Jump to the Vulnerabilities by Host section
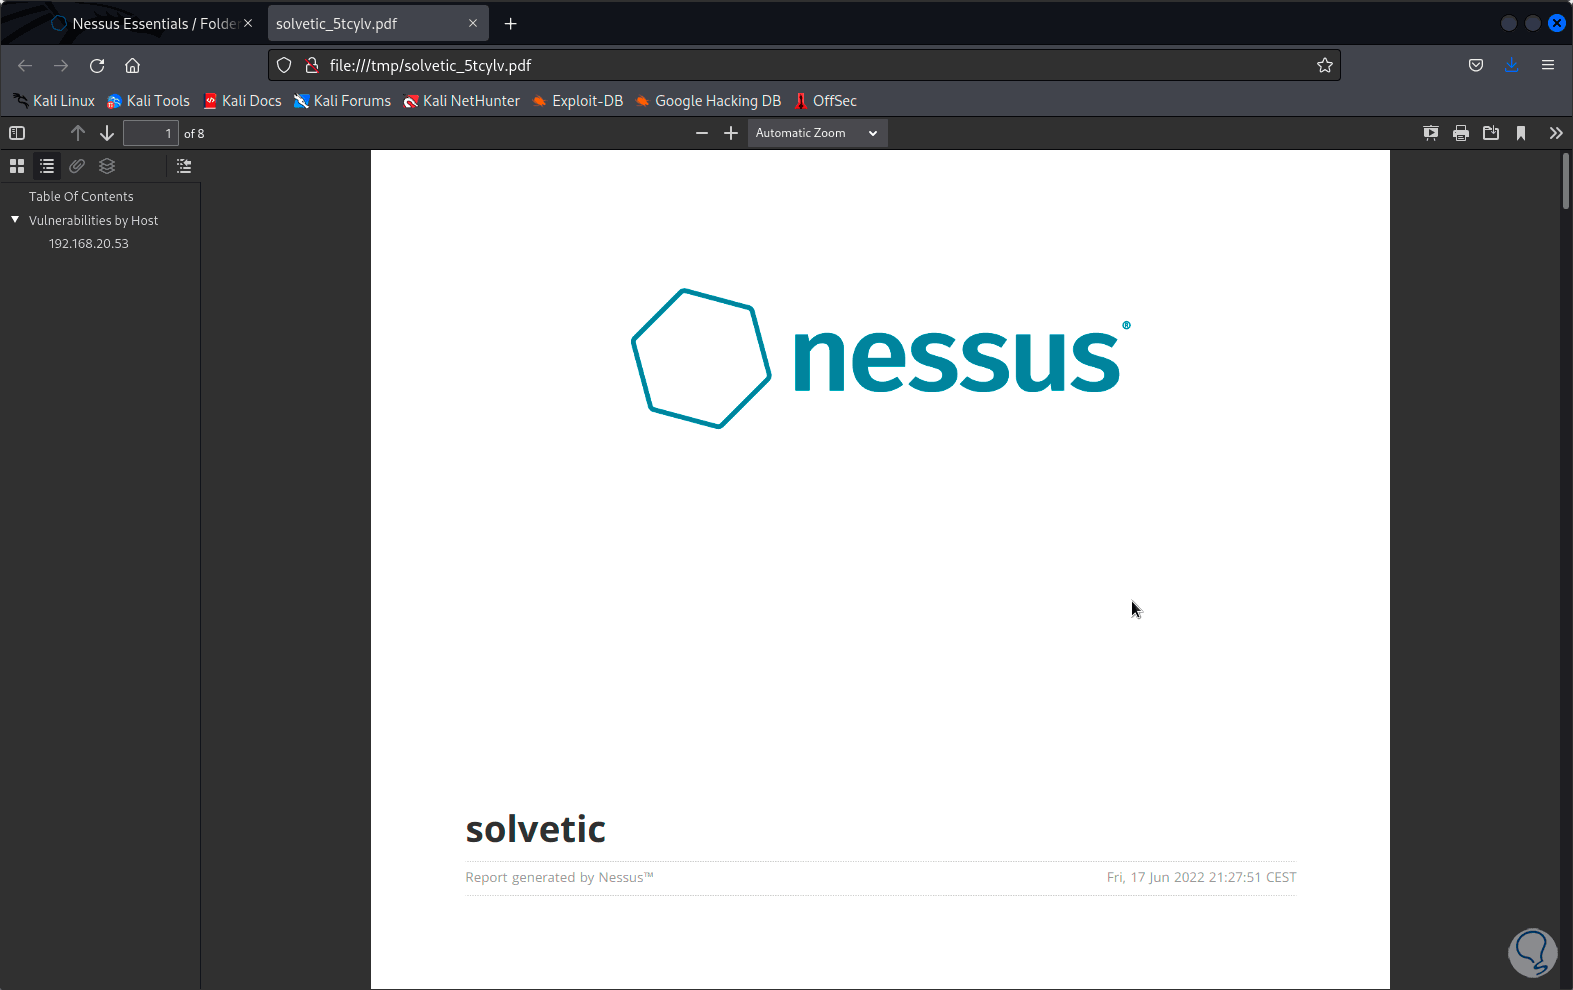The image size is (1573, 990). (93, 221)
